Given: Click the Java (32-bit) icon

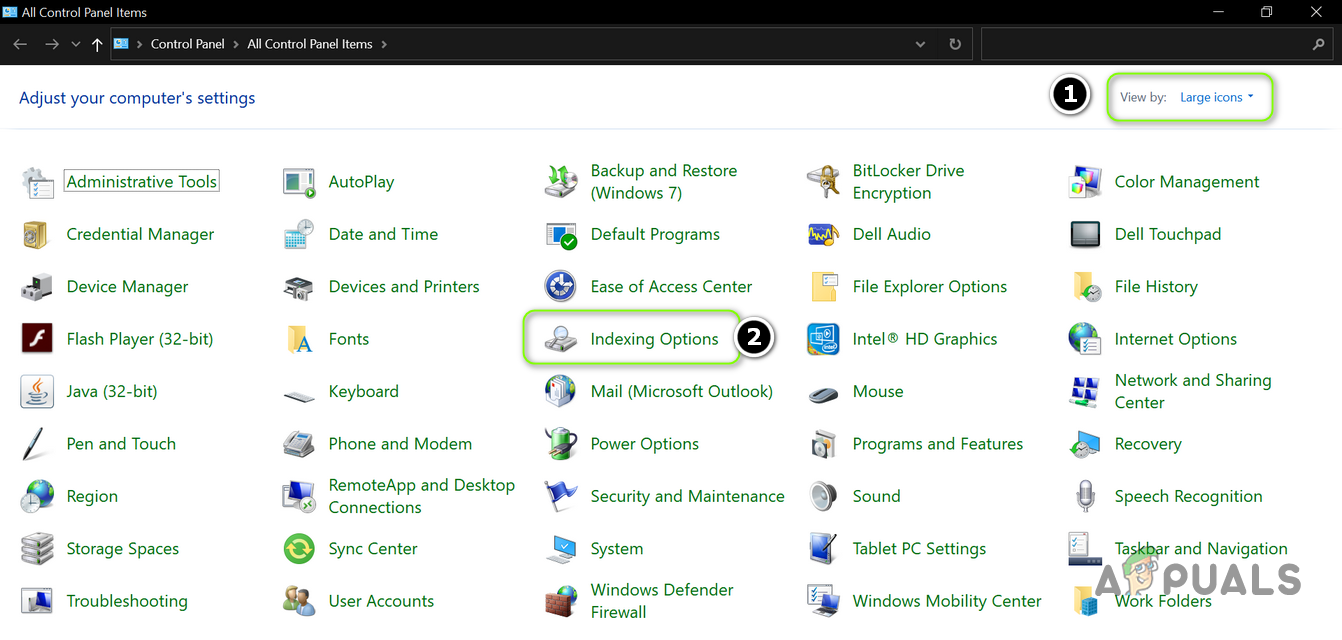Looking at the screenshot, I should click(37, 392).
